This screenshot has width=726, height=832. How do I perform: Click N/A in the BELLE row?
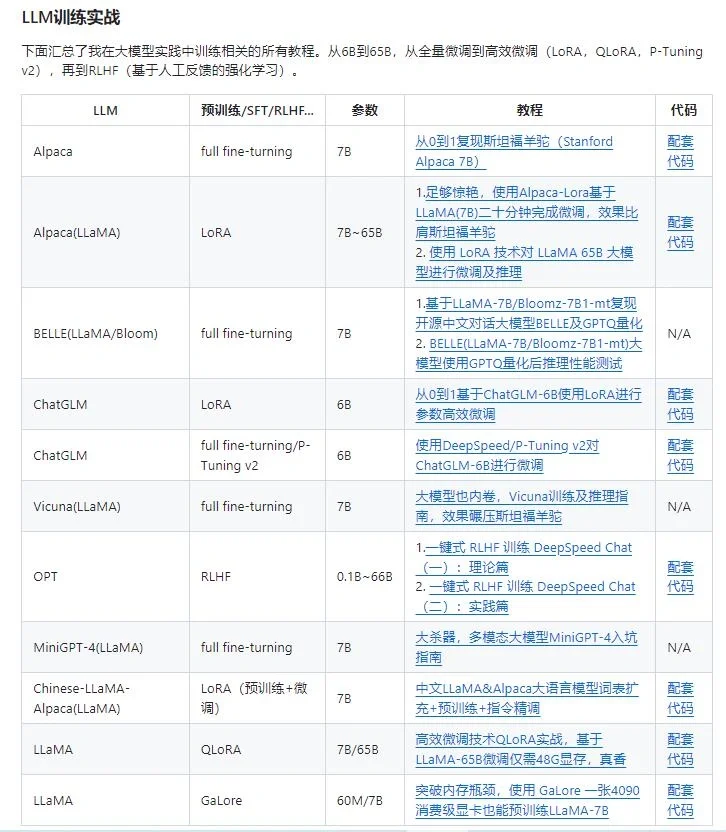679,334
